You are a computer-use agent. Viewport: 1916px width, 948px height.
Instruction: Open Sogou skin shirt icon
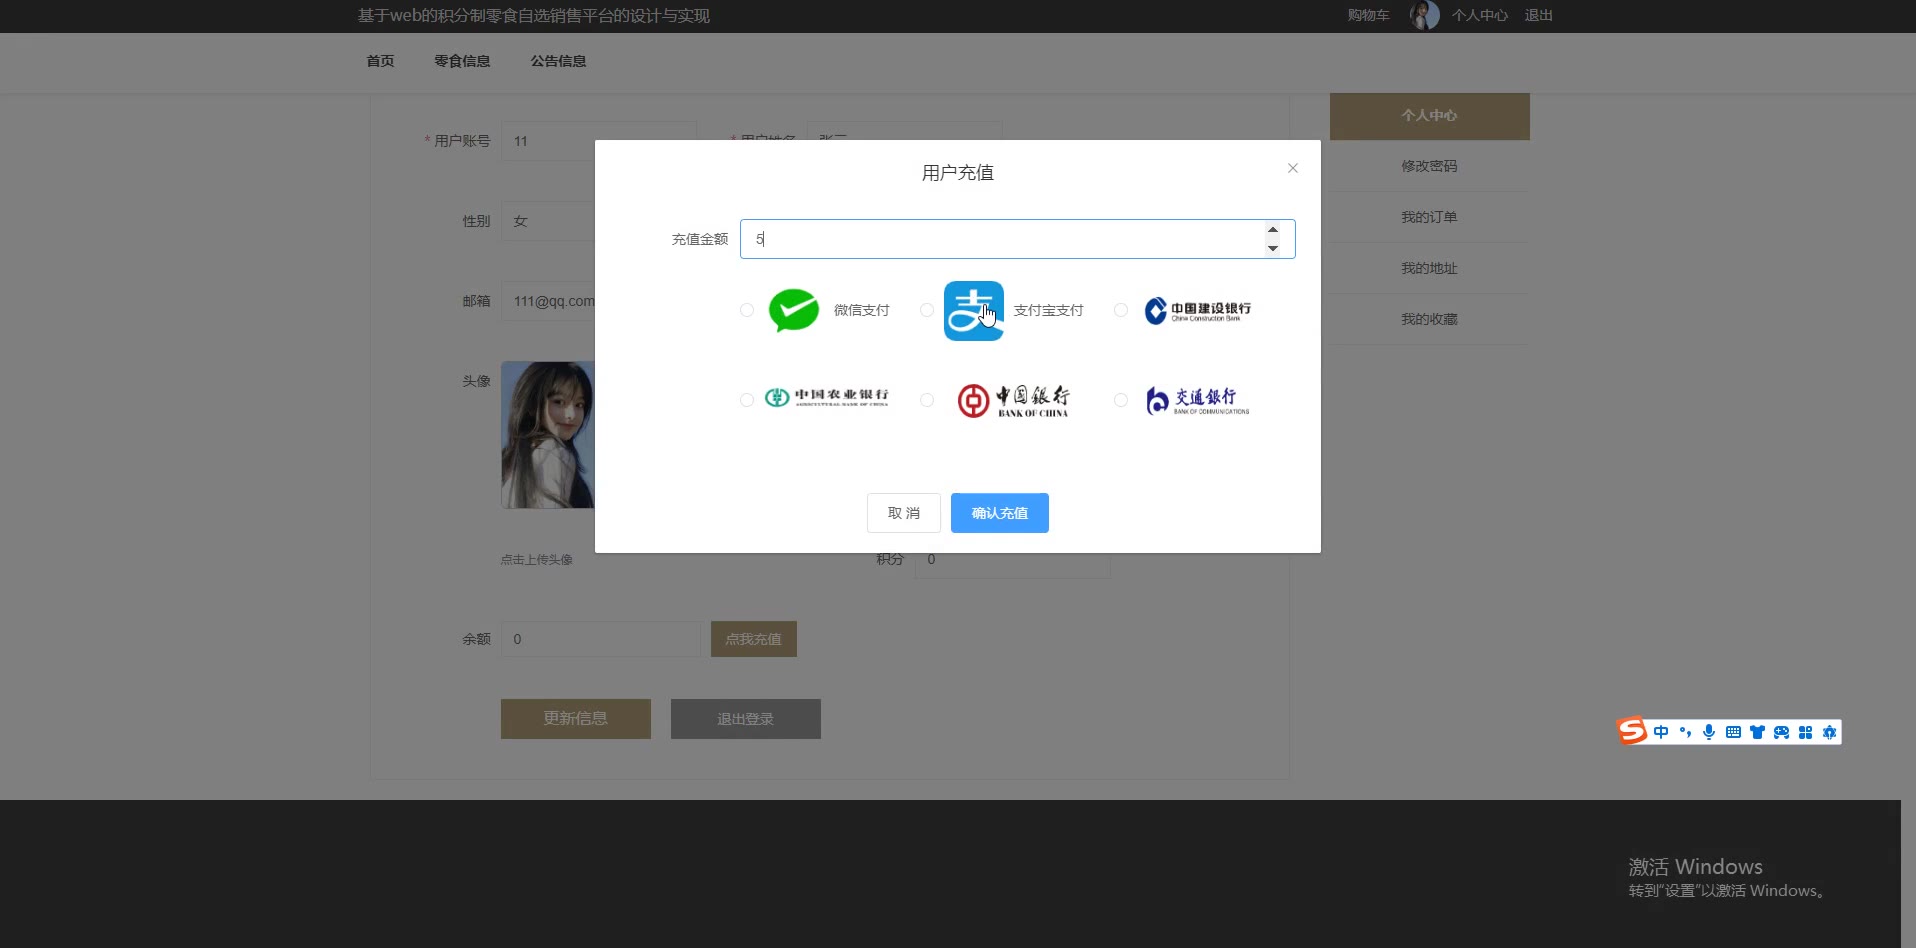tap(1757, 732)
